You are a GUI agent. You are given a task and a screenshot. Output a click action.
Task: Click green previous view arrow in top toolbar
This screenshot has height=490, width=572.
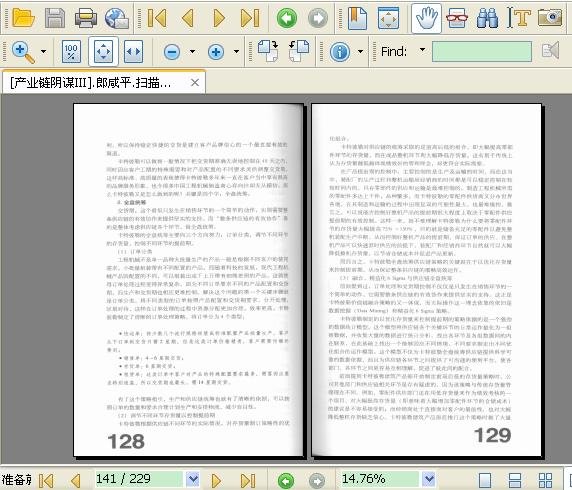pyautogui.click(x=287, y=18)
